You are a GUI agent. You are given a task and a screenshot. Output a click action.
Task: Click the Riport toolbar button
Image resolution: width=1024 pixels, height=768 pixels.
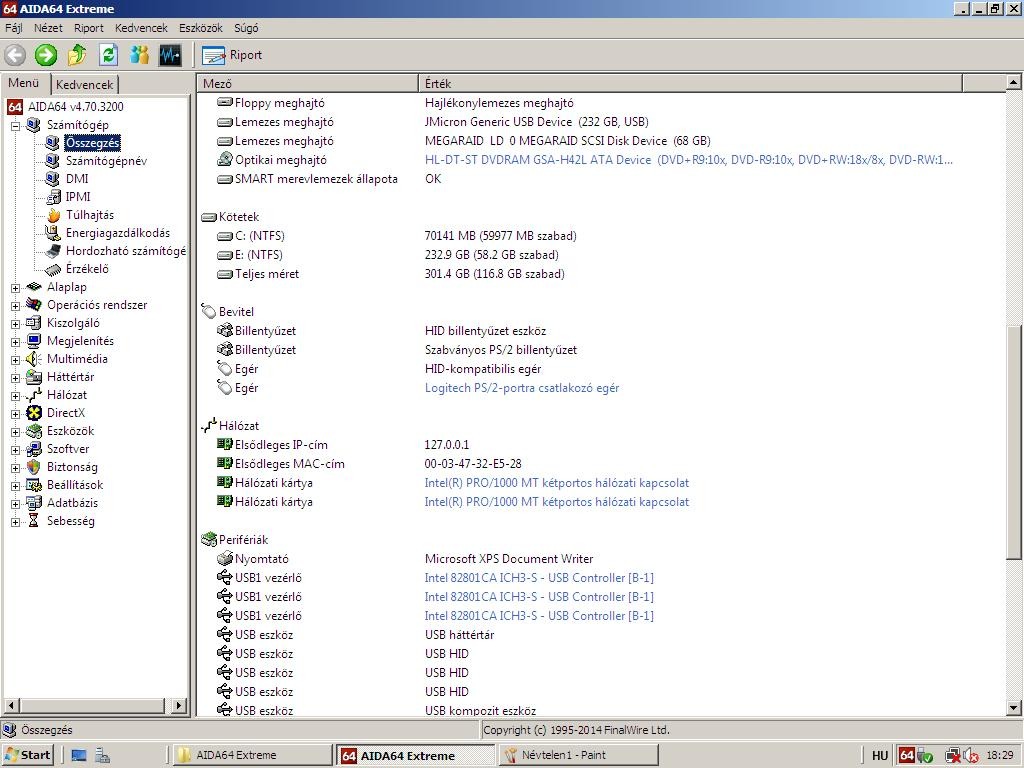tap(232, 56)
